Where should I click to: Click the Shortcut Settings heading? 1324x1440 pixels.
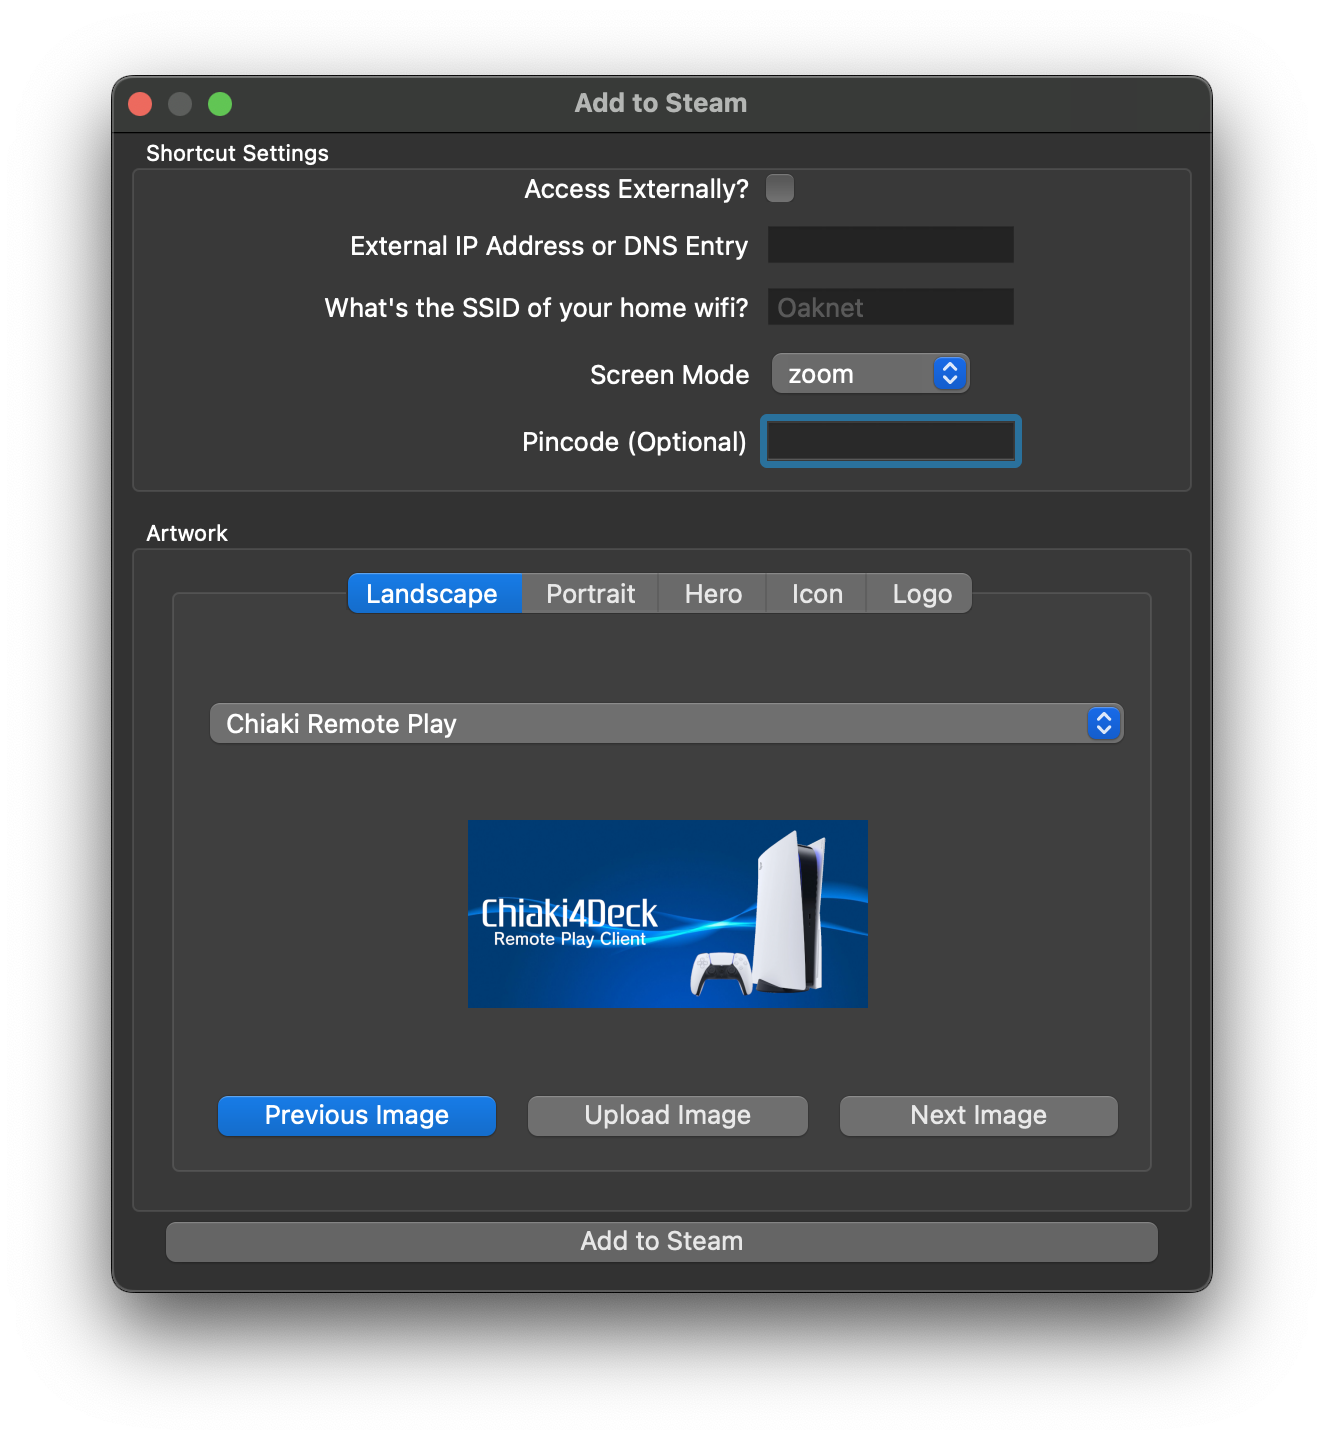point(237,153)
